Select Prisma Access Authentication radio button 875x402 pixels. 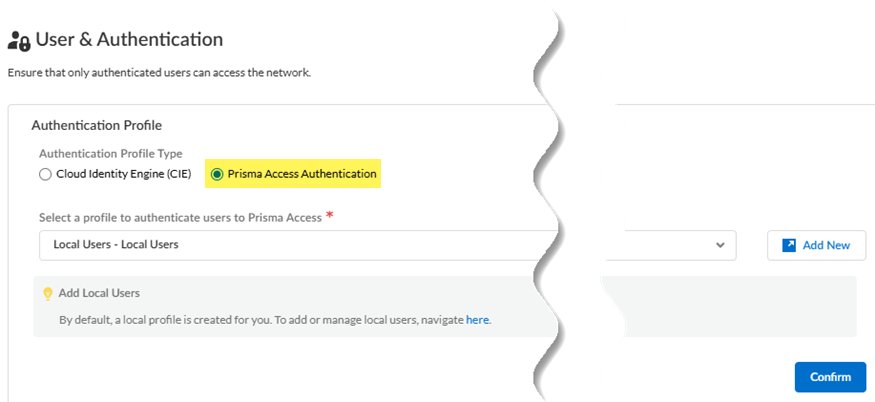click(217, 174)
